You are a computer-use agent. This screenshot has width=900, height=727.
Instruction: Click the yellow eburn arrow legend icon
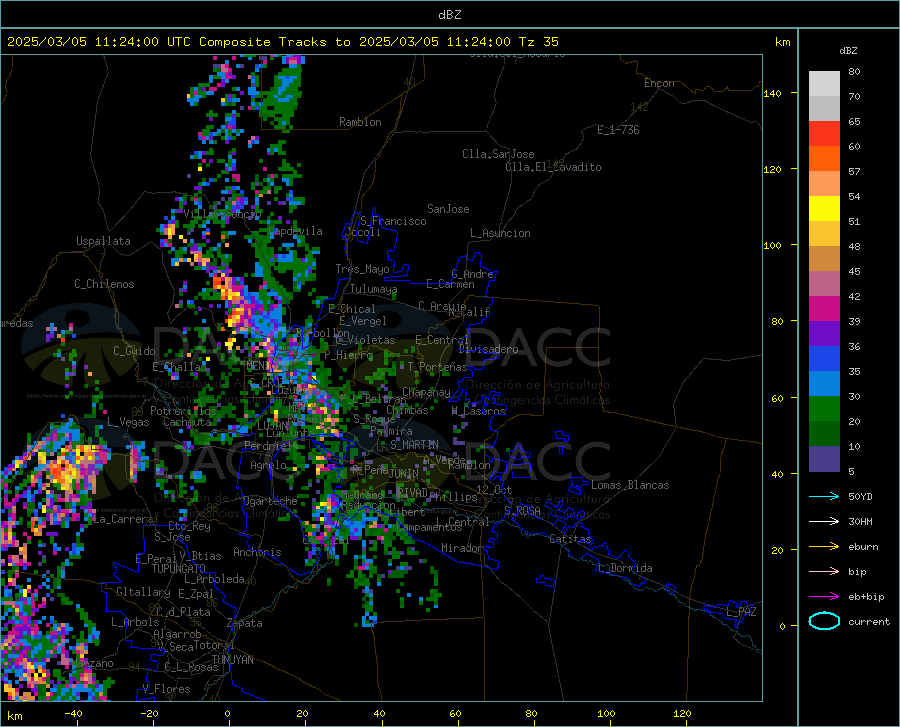click(824, 547)
